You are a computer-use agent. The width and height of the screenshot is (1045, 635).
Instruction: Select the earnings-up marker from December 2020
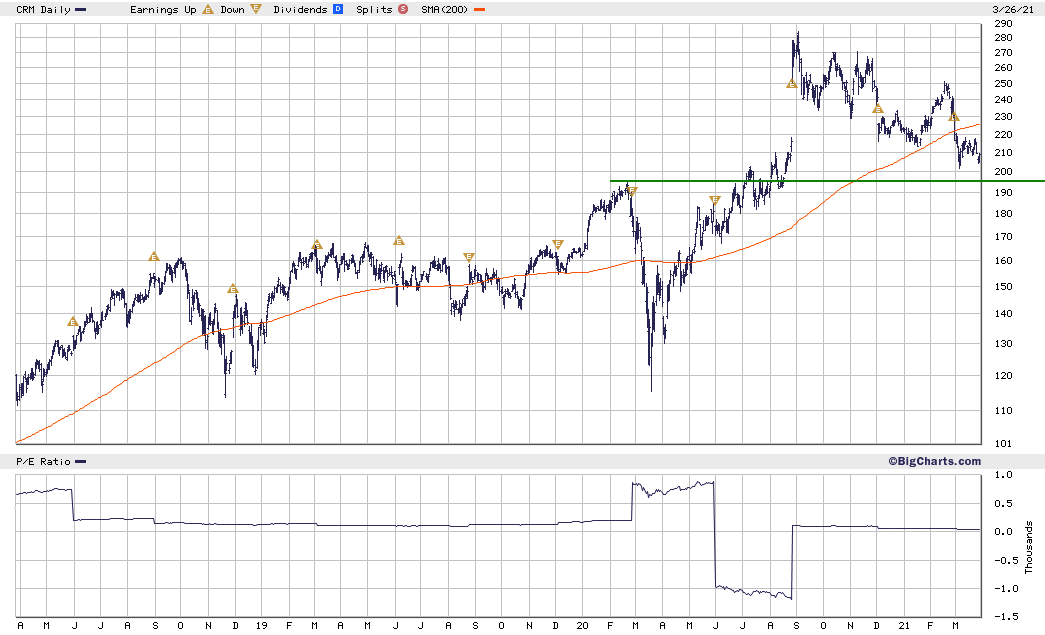tap(878, 109)
